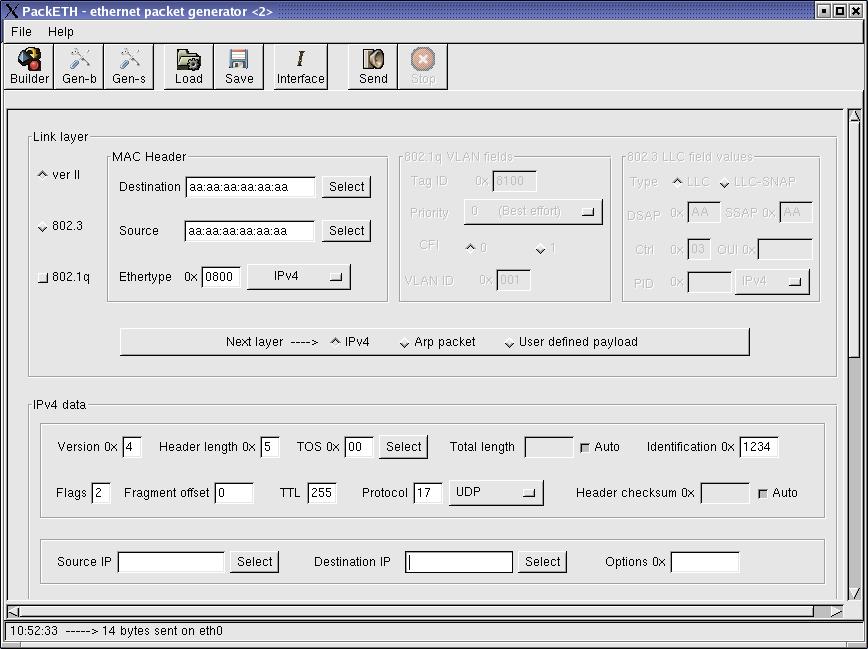Open the File menu
Image resolution: width=868 pixels, height=649 pixels.
(21, 32)
